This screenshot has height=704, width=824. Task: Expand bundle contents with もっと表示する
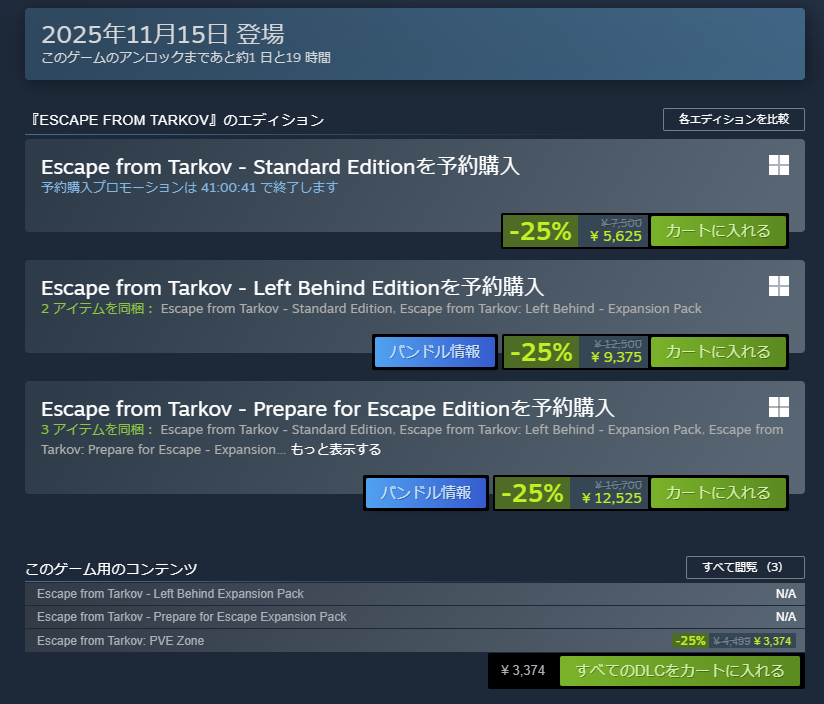(336, 450)
